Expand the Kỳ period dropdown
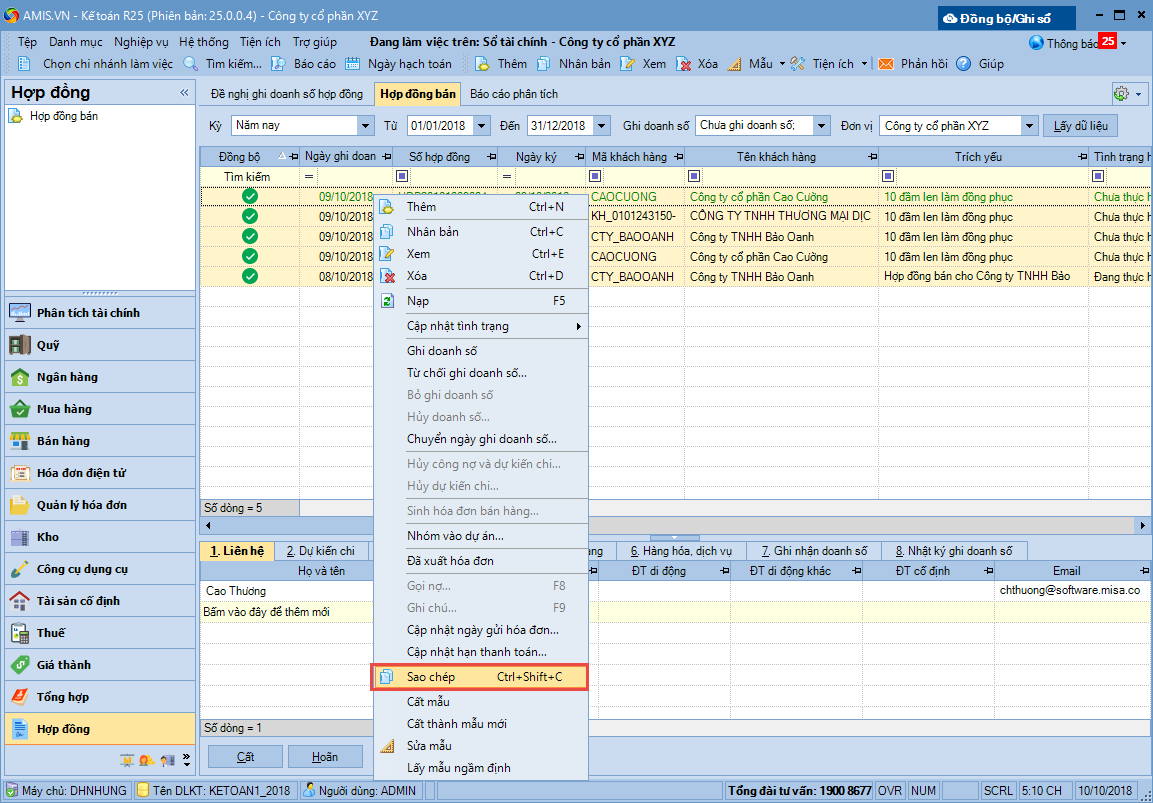The height and width of the screenshot is (803, 1153). pyautogui.click(x=365, y=126)
